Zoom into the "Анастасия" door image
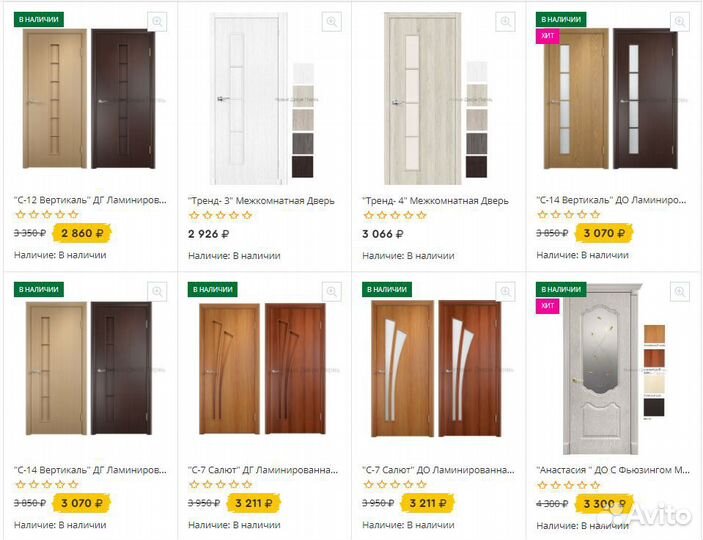Image resolution: width=703 pixels, height=540 pixels. [680, 291]
